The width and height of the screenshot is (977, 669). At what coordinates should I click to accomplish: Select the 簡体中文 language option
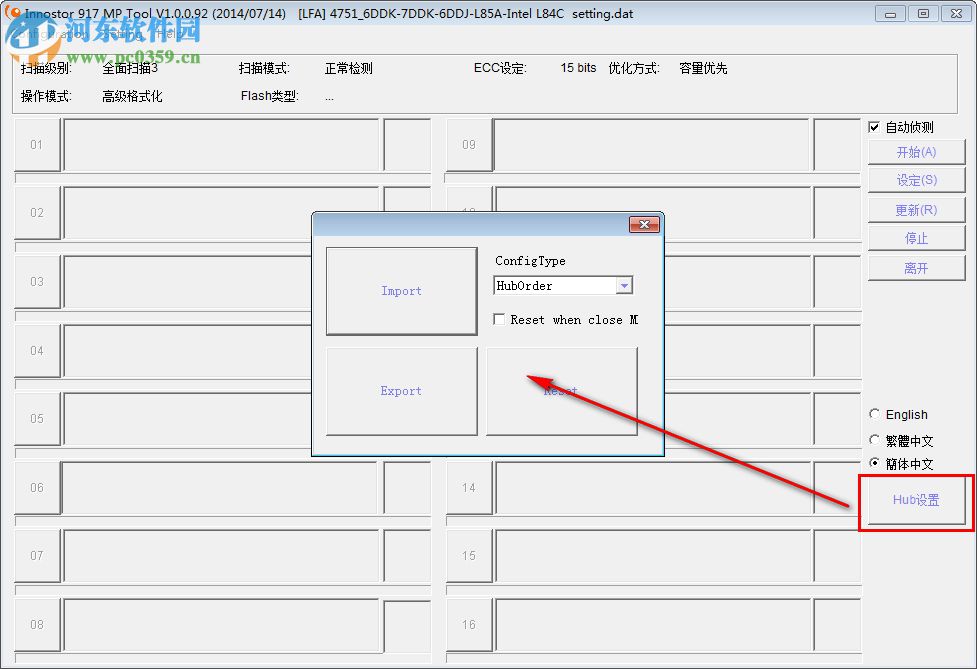874,463
